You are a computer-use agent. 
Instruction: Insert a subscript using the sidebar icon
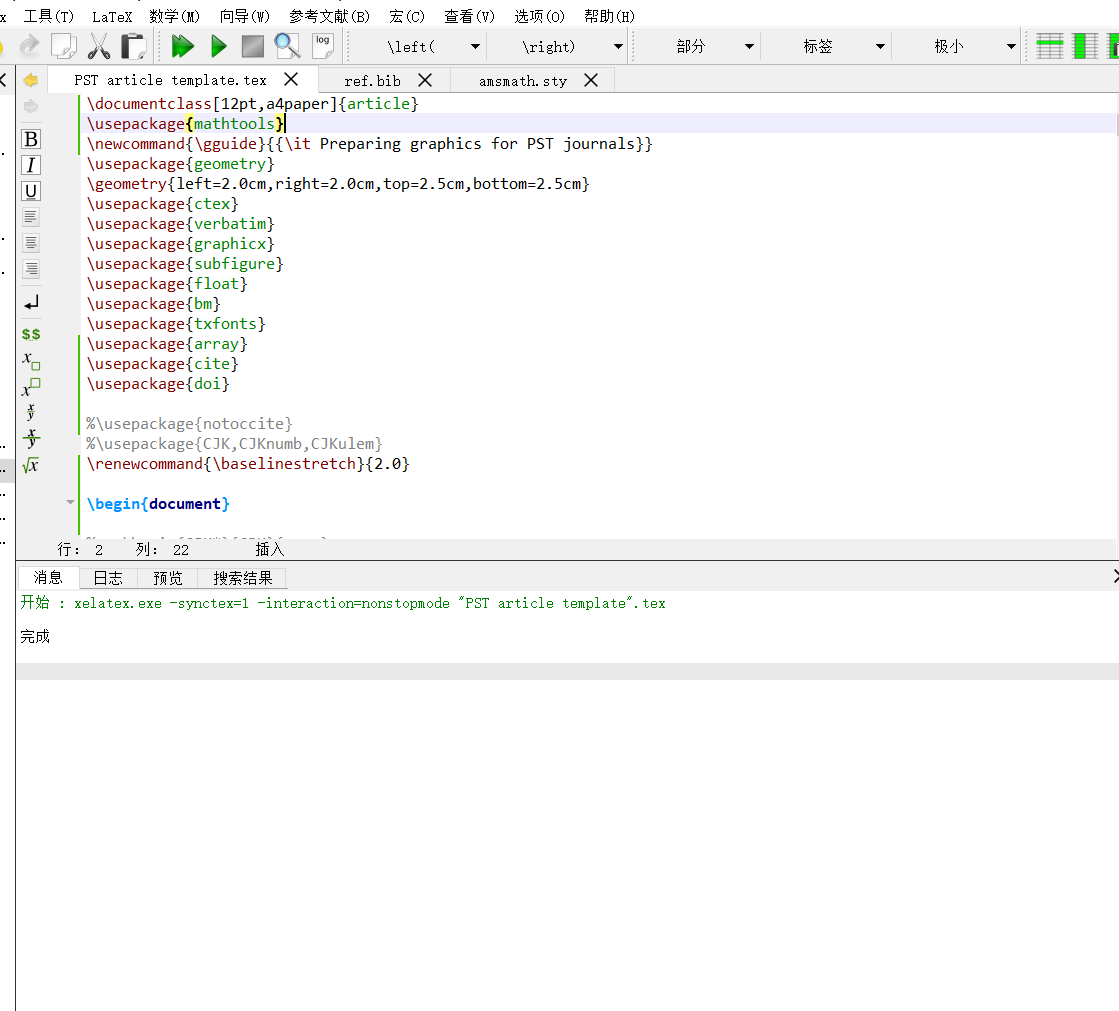[x=30, y=361]
